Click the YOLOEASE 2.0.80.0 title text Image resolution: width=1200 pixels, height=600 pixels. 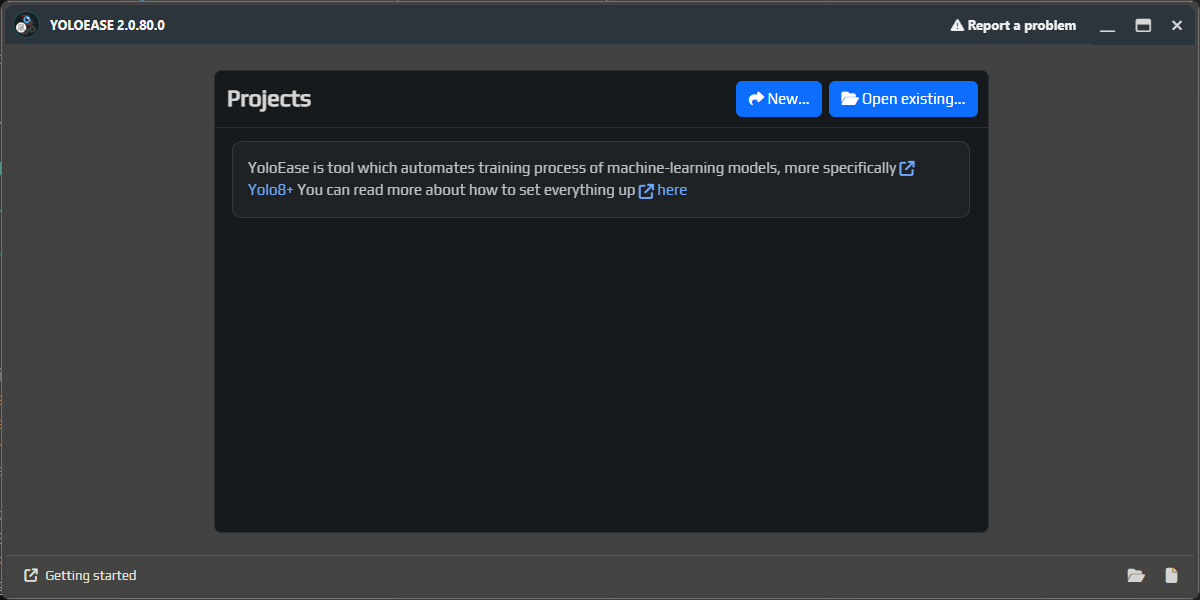point(107,25)
